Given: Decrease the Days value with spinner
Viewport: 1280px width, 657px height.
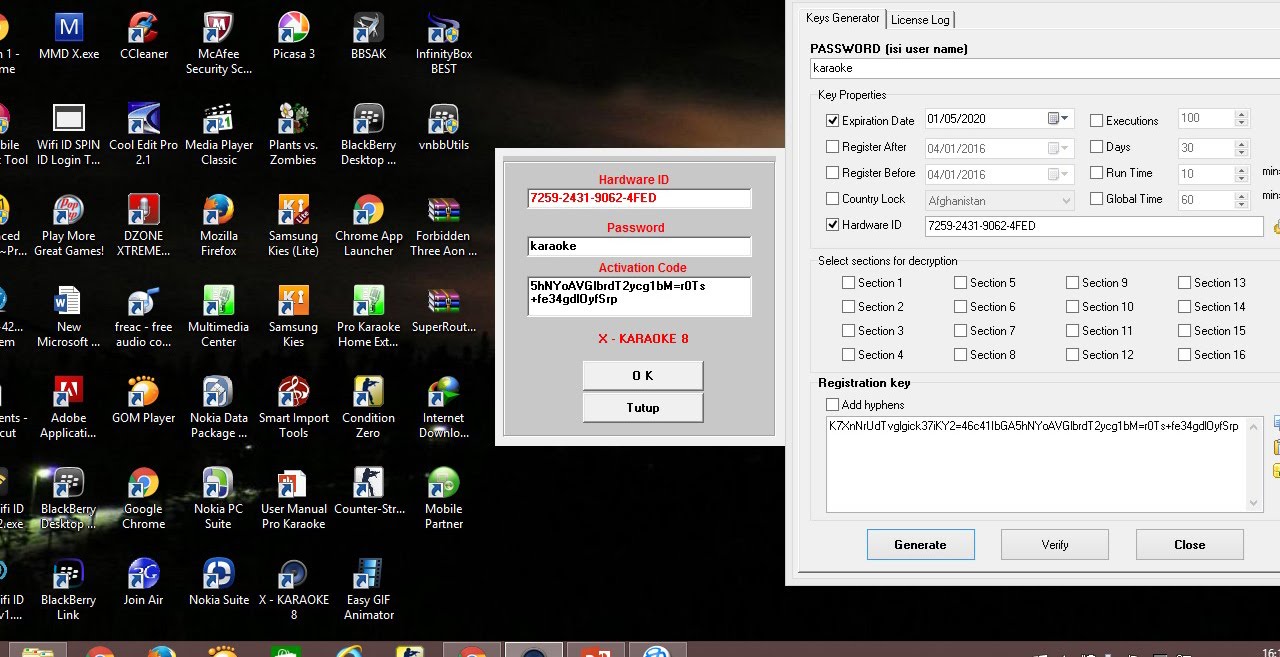Looking at the screenshot, I should click(x=1242, y=152).
